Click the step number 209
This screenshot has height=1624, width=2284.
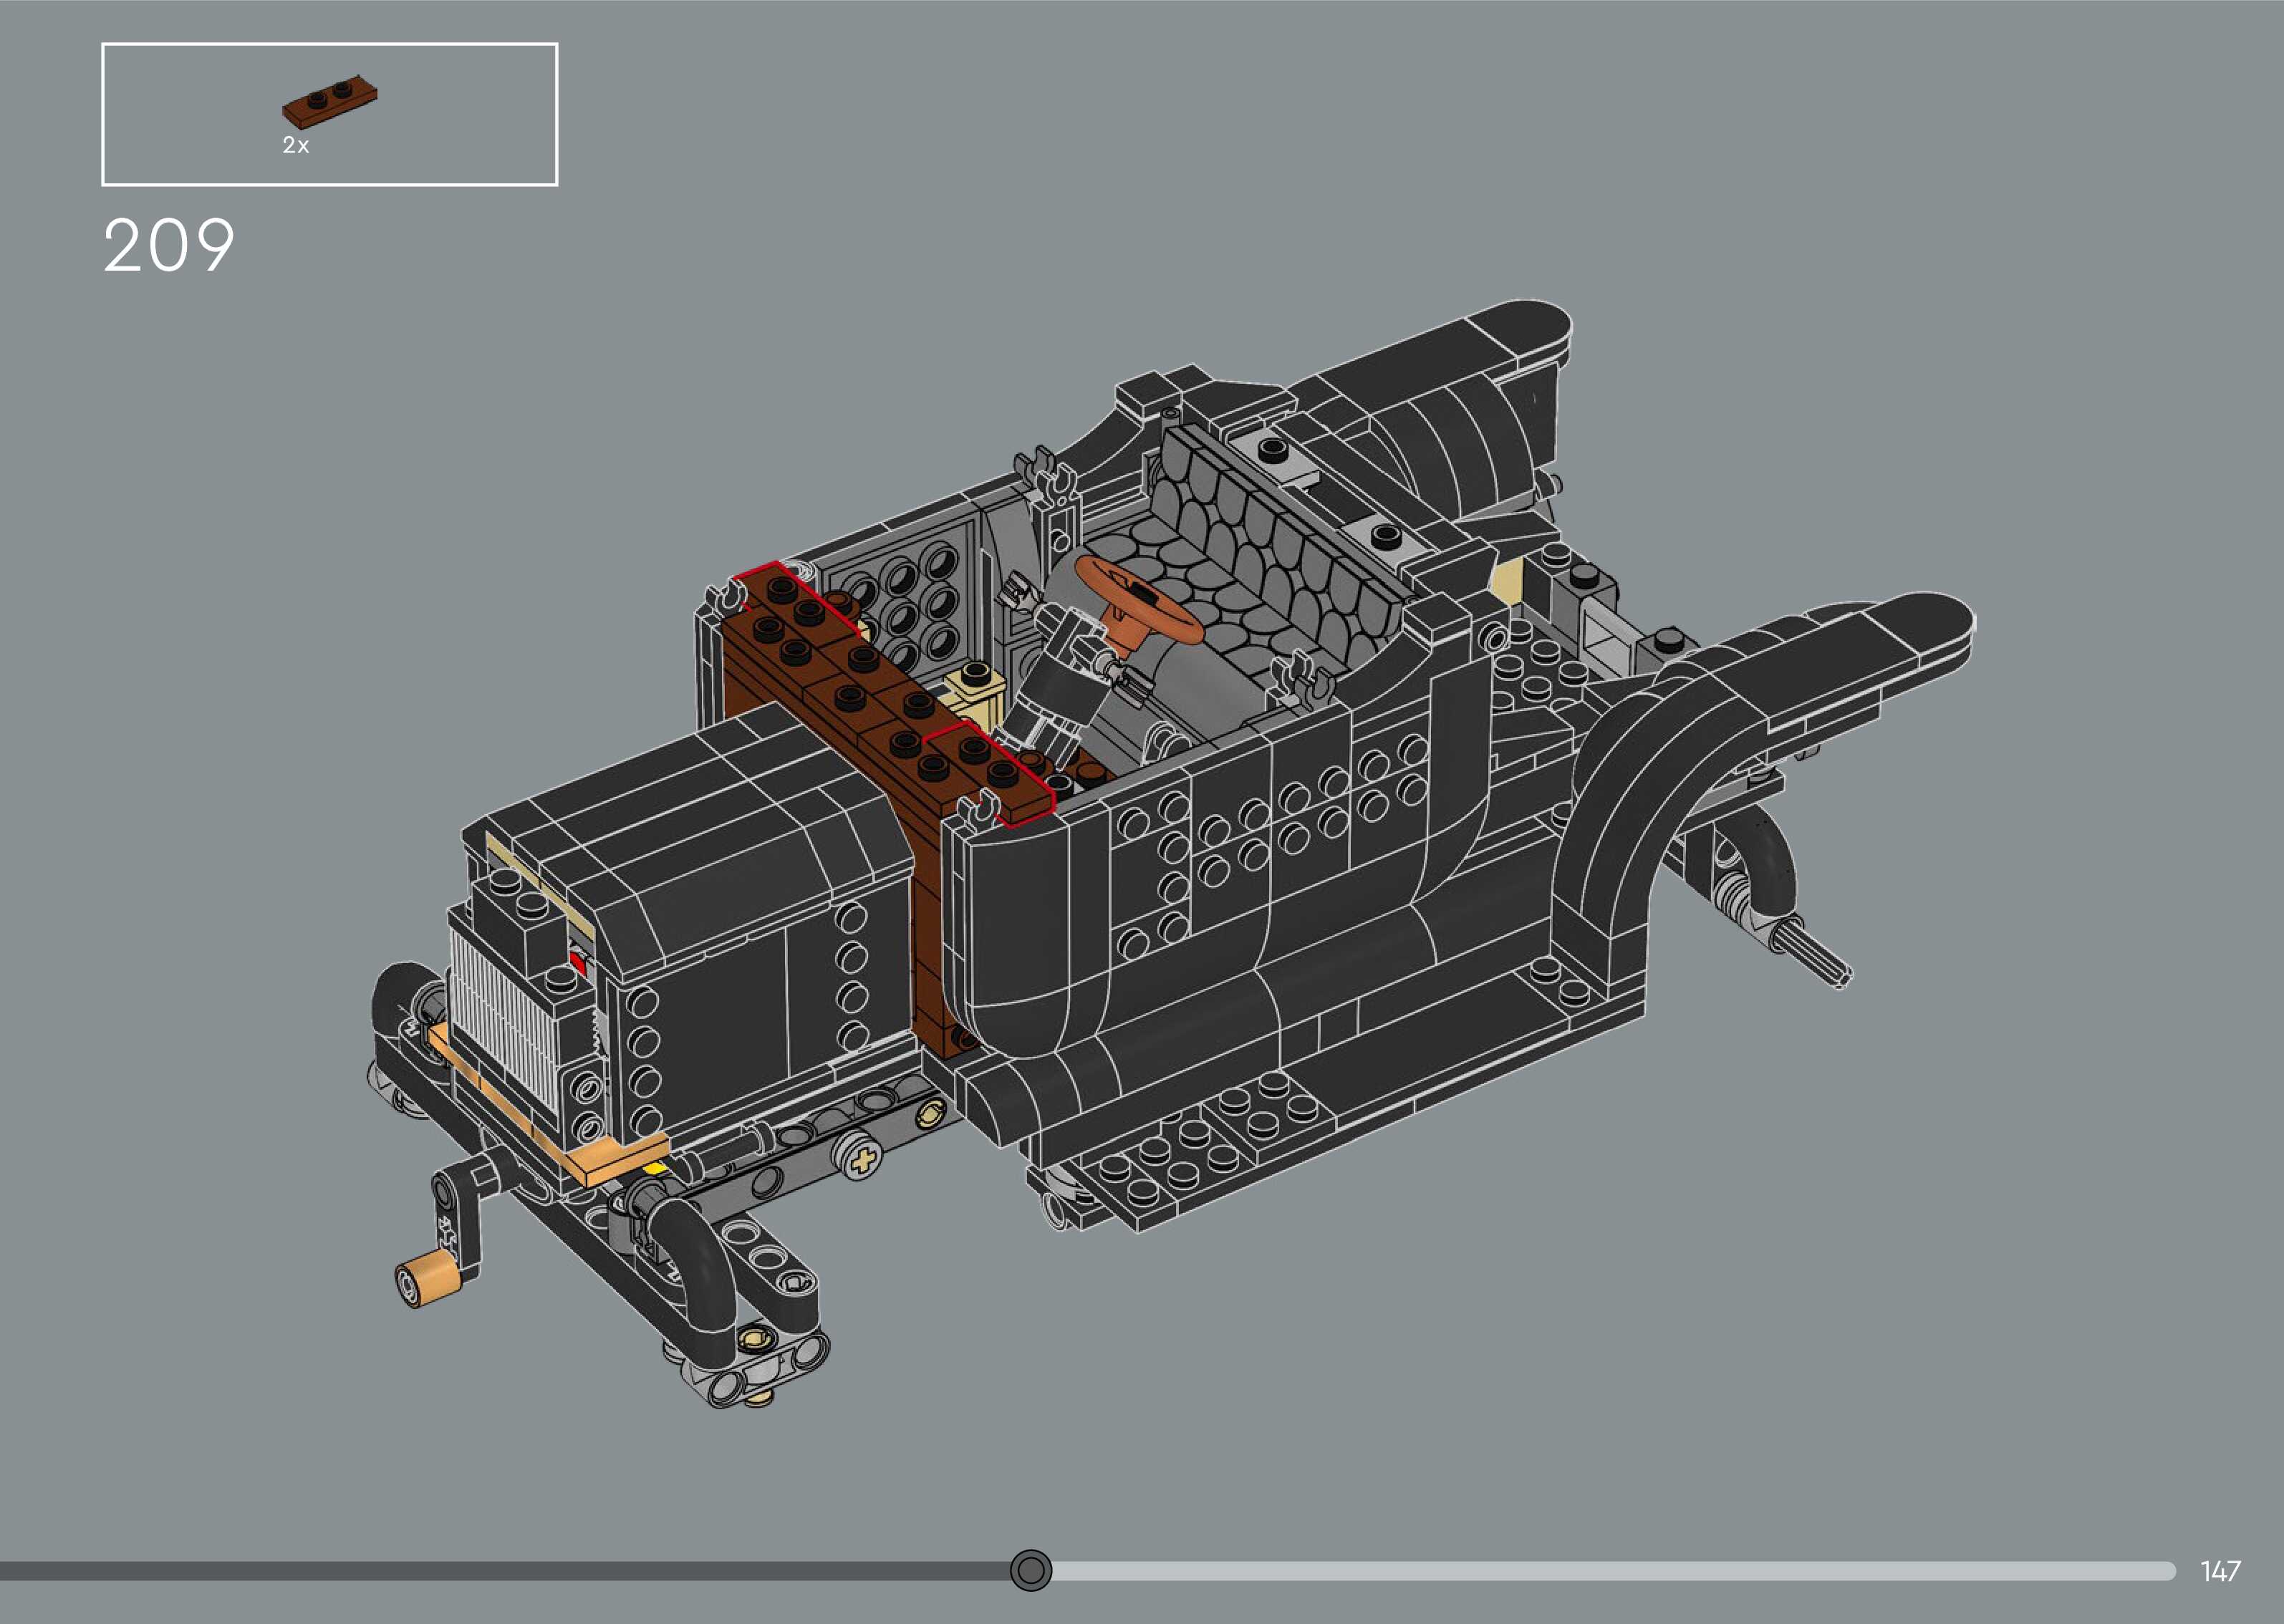pyautogui.click(x=168, y=246)
